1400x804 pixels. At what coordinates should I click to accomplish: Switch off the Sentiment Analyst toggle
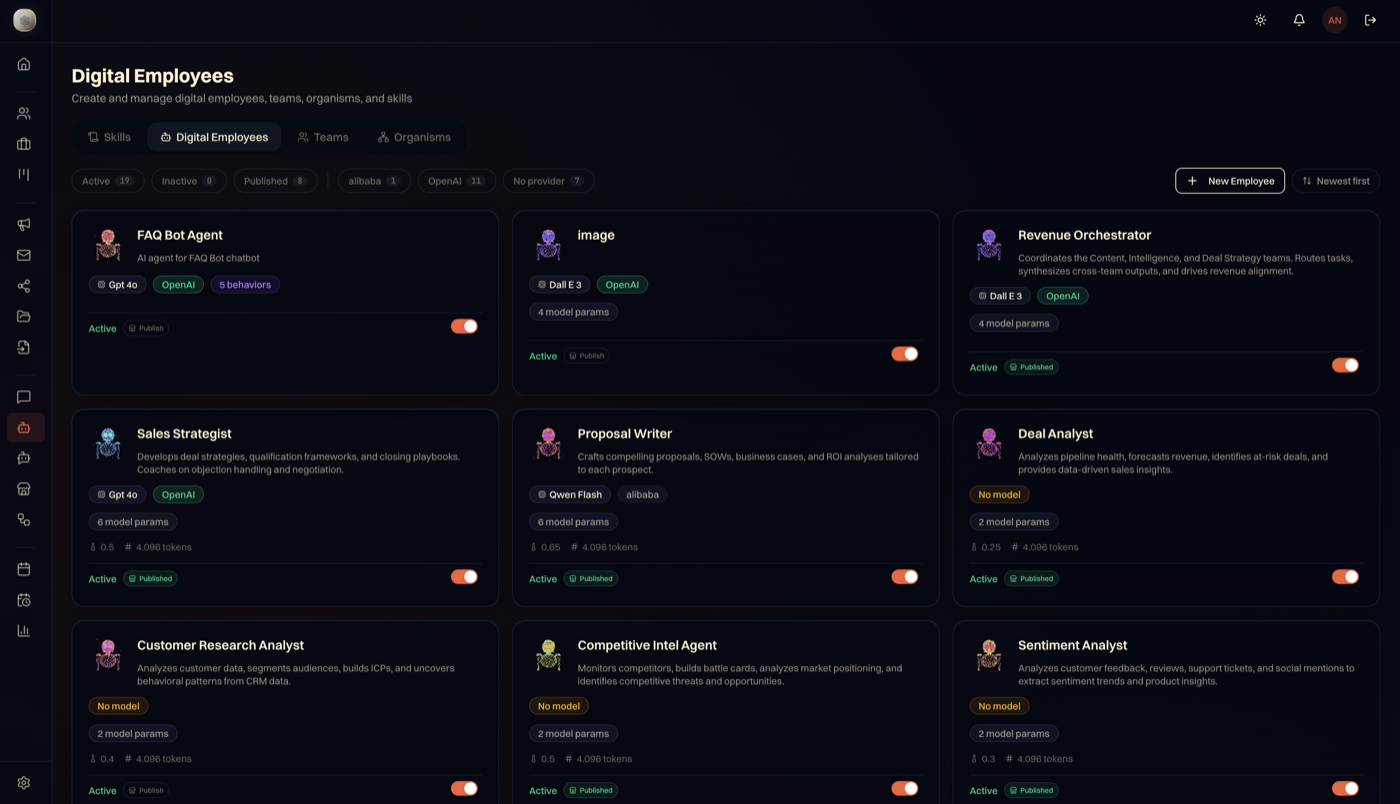(1345, 788)
